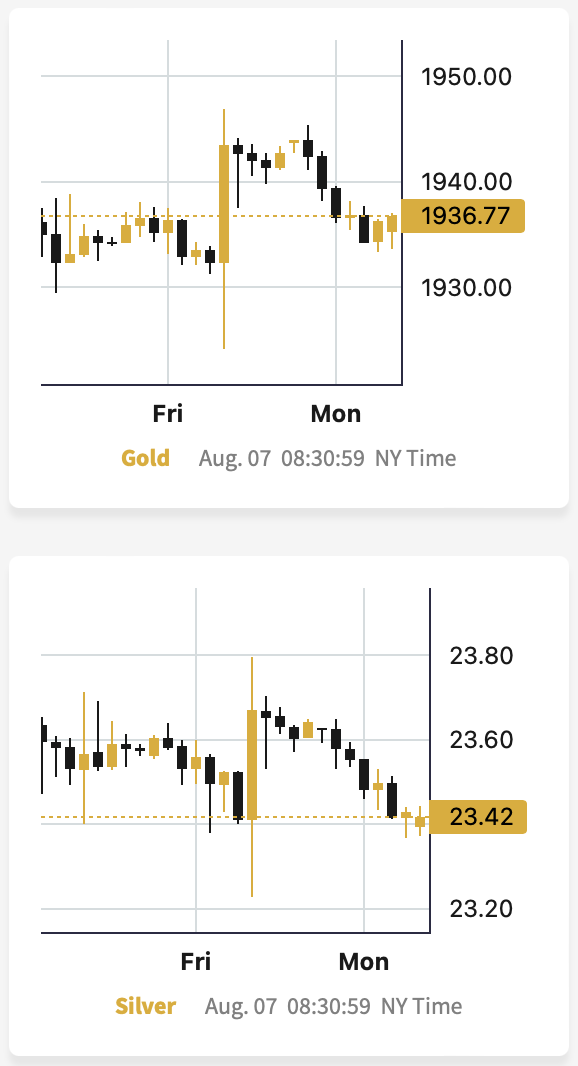Click the Mon marker on the gold chart

336,413
